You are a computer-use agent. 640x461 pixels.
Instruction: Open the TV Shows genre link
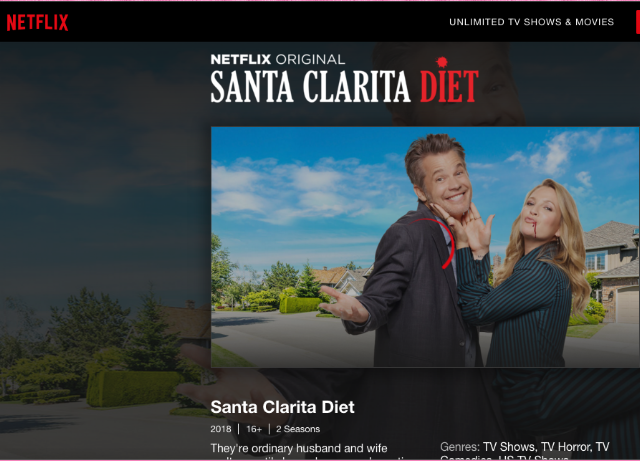click(x=511, y=447)
